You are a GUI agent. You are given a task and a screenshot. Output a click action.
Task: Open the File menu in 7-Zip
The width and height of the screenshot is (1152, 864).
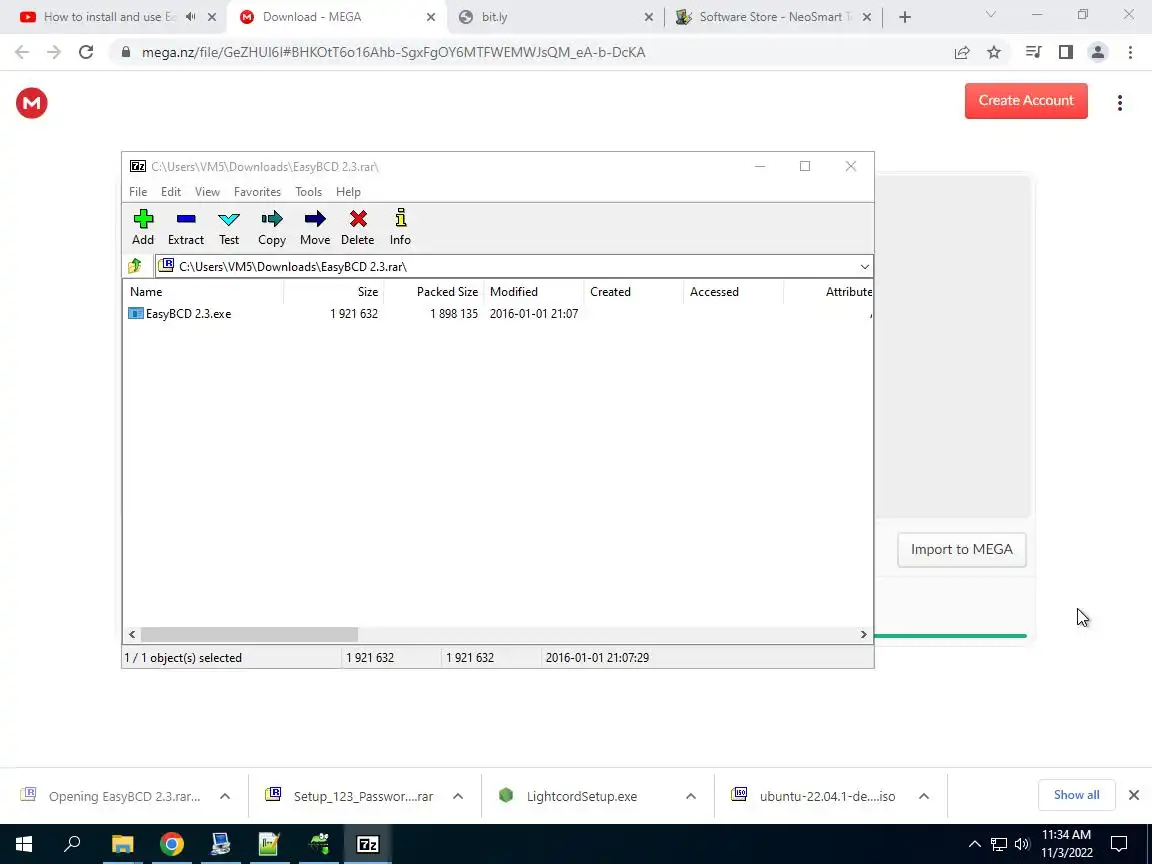pyautogui.click(x=138, y=192)
